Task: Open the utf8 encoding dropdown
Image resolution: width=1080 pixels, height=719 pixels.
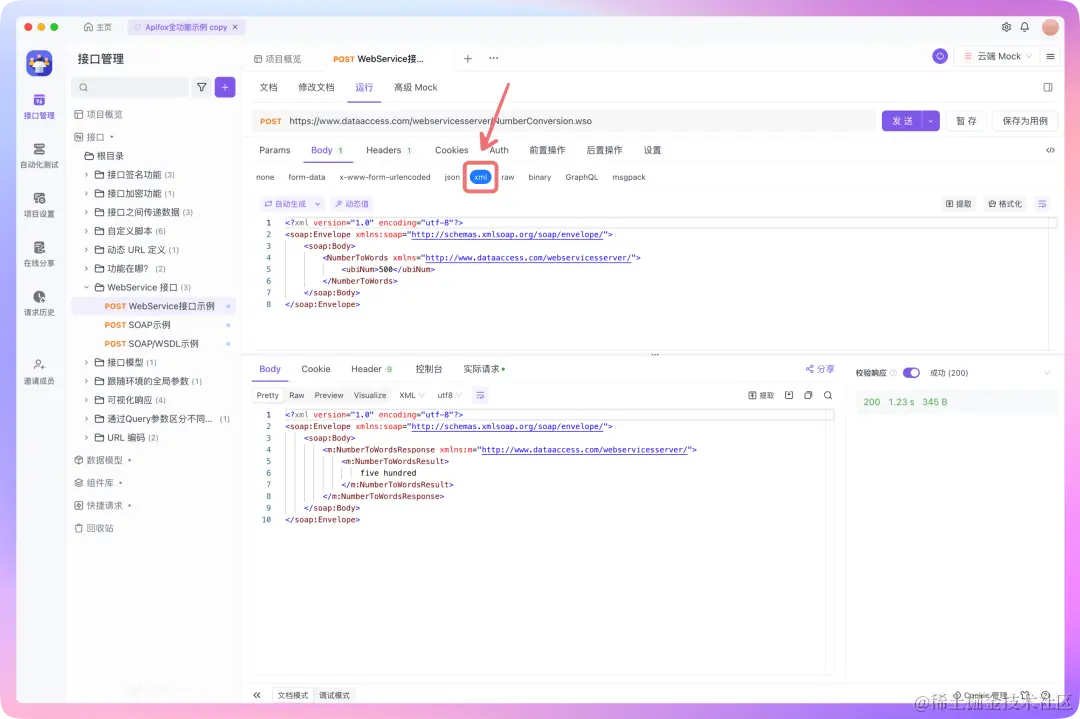Action: pos(449,395)
